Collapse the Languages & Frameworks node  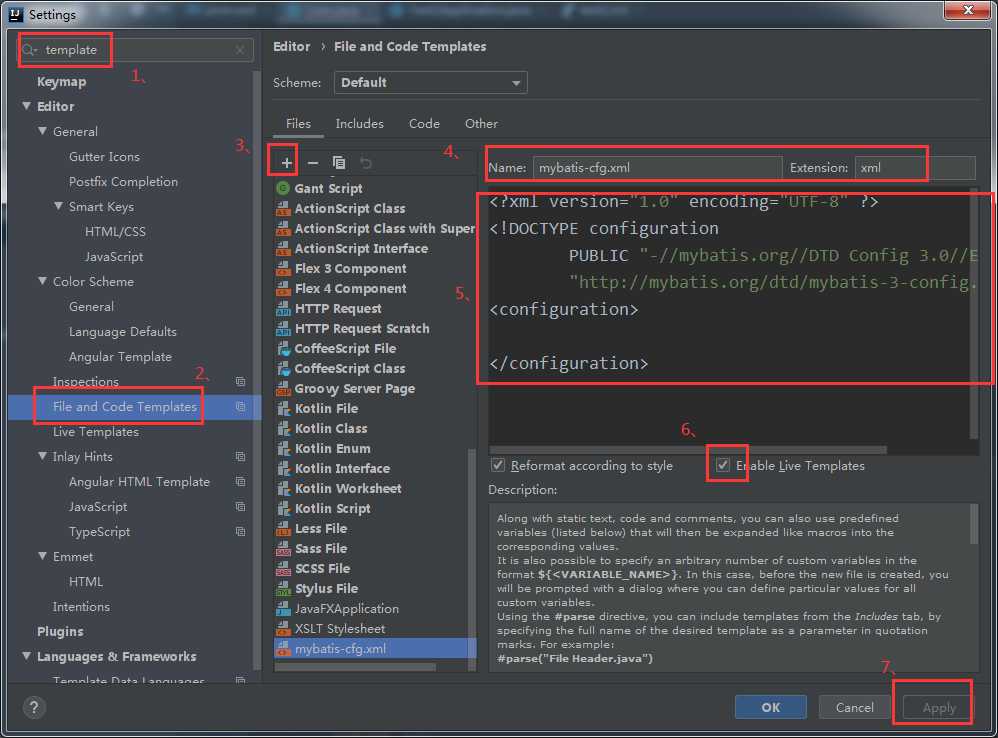[x=26, y=656]
